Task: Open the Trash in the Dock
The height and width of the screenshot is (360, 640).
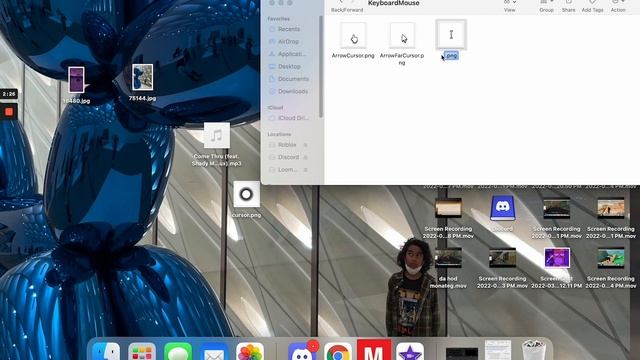Action: pyautogui.click(x=533, y=351)
